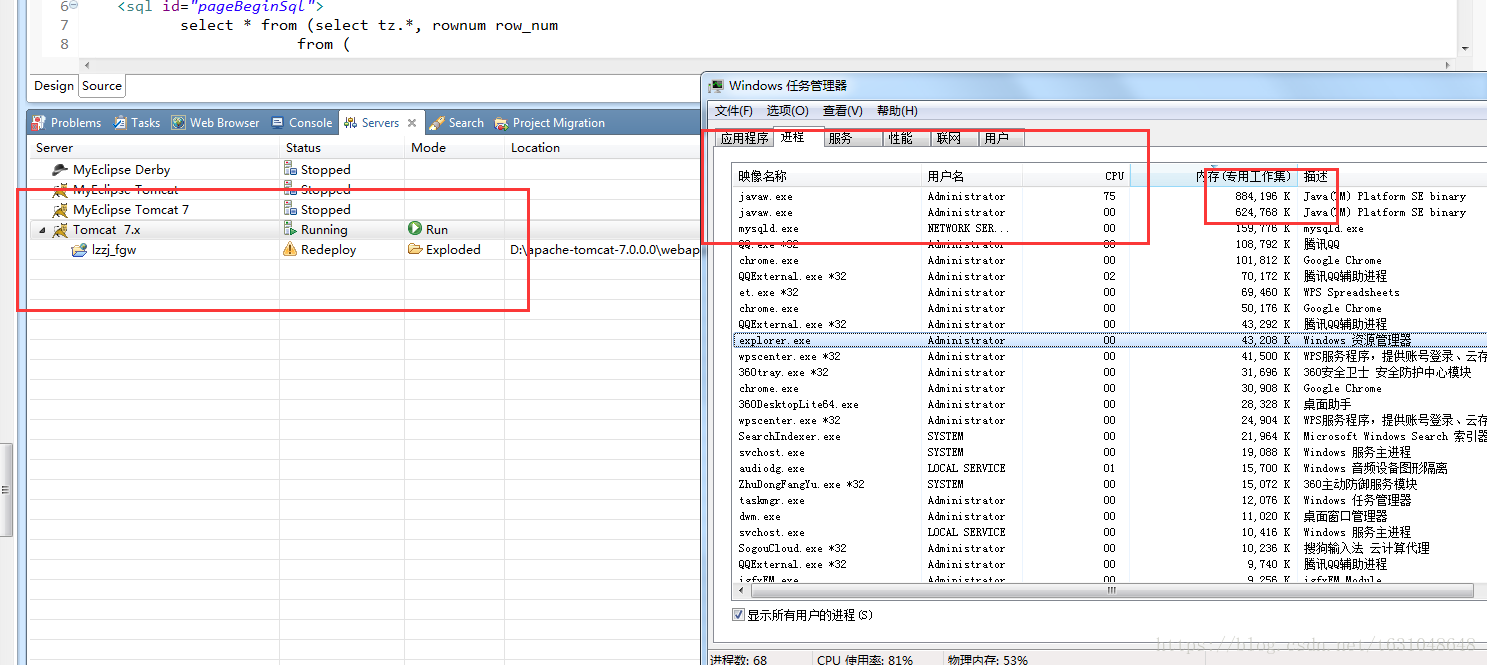The height and width of the screenshot is (665, 1487).
Task: Click the Windows 任务管理器 title bar icon
Action: [718, 86]
